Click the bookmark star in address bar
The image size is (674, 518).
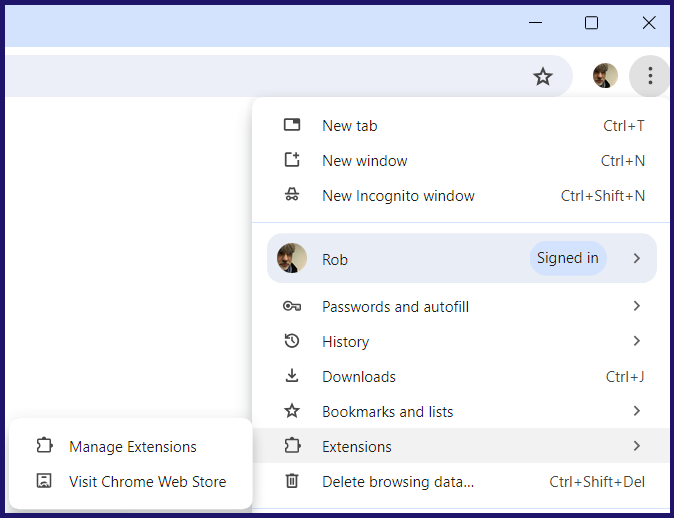(542, 77)
